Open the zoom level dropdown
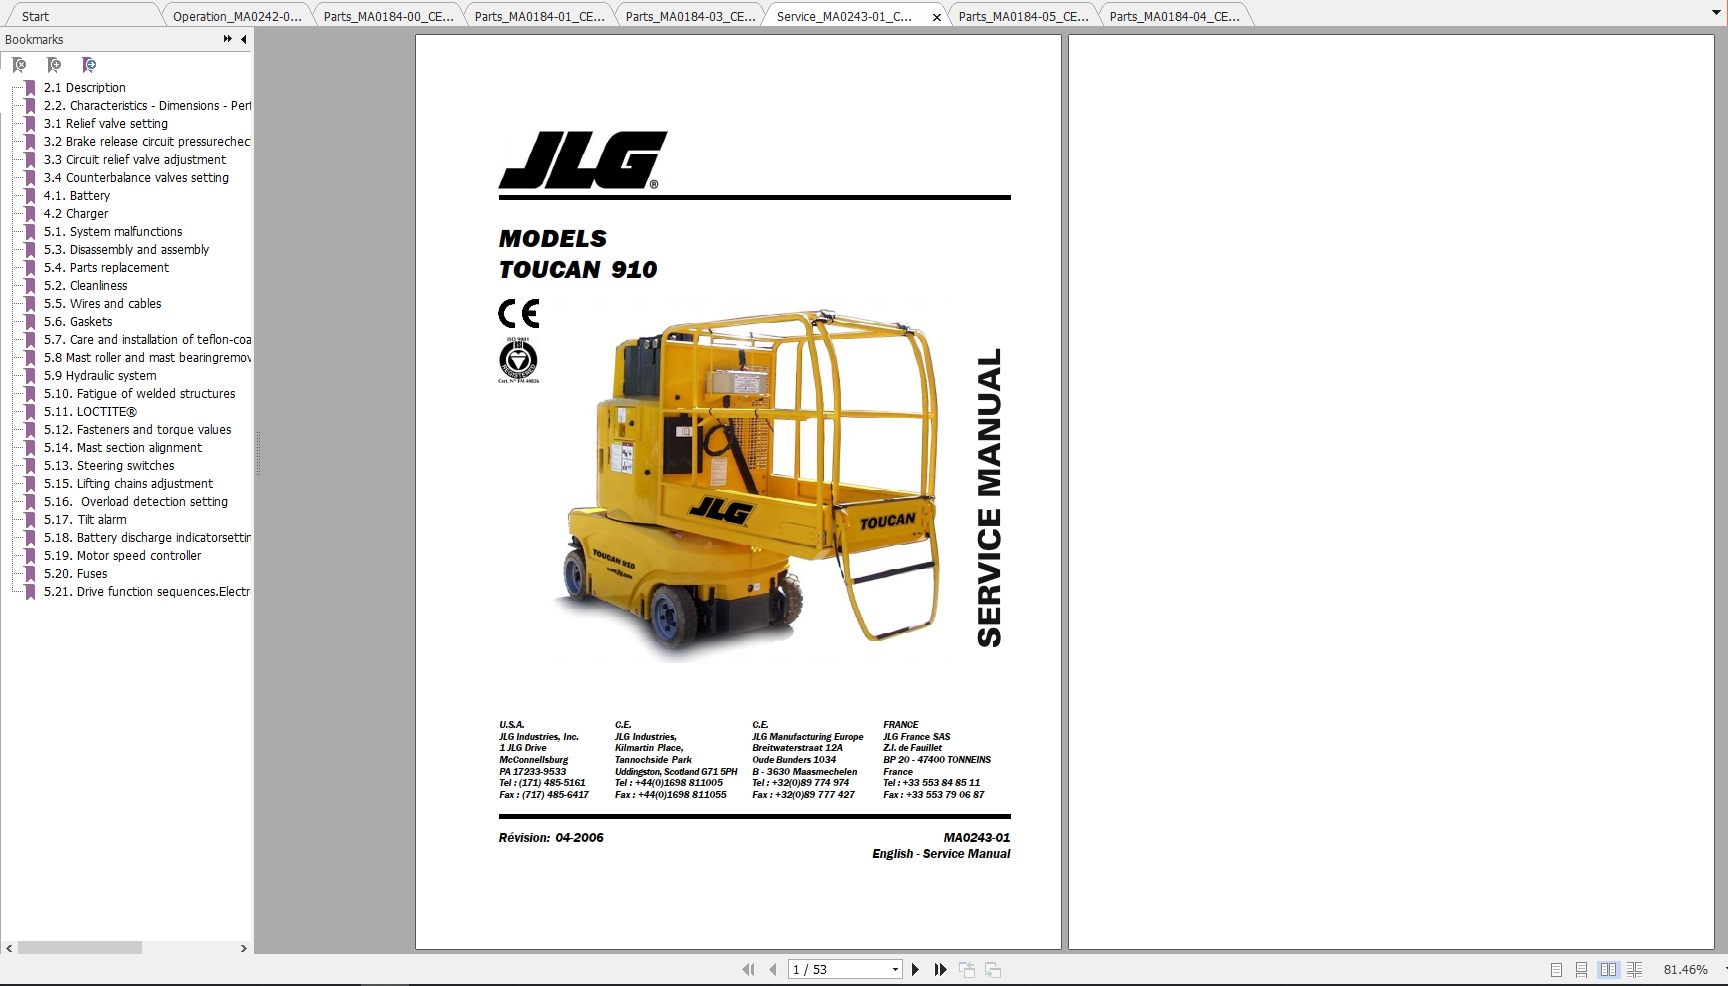Screen dimensions: 1728x986 click(1721, 969)
